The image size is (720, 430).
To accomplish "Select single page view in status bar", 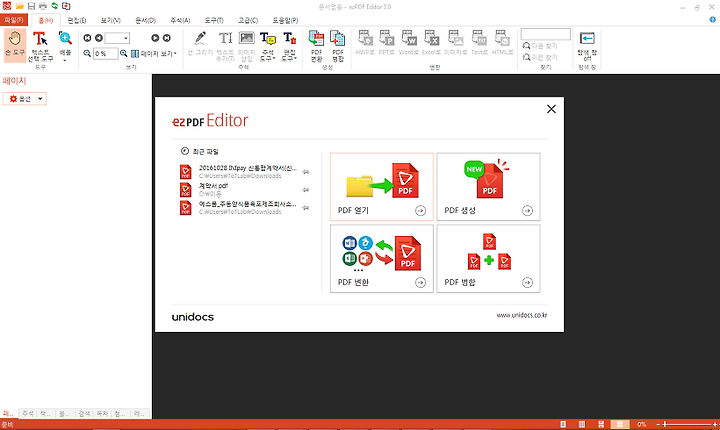I will 563,424.
